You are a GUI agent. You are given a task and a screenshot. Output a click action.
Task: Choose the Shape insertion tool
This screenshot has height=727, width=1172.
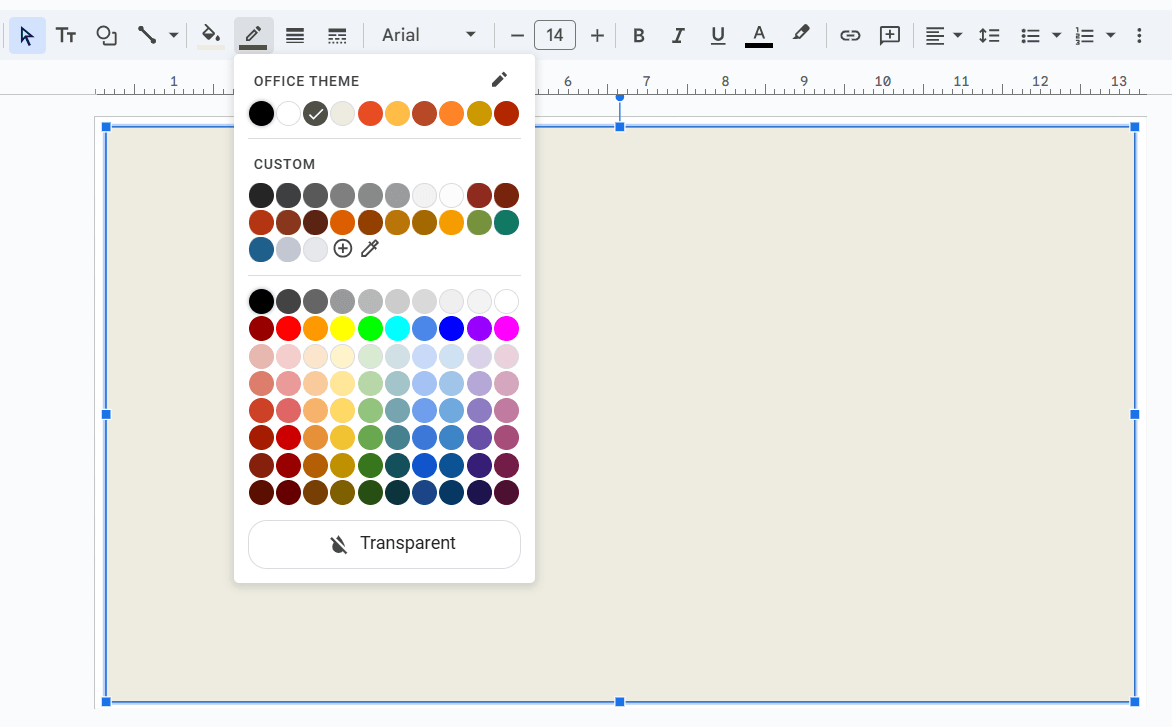[x=106, y=35]
